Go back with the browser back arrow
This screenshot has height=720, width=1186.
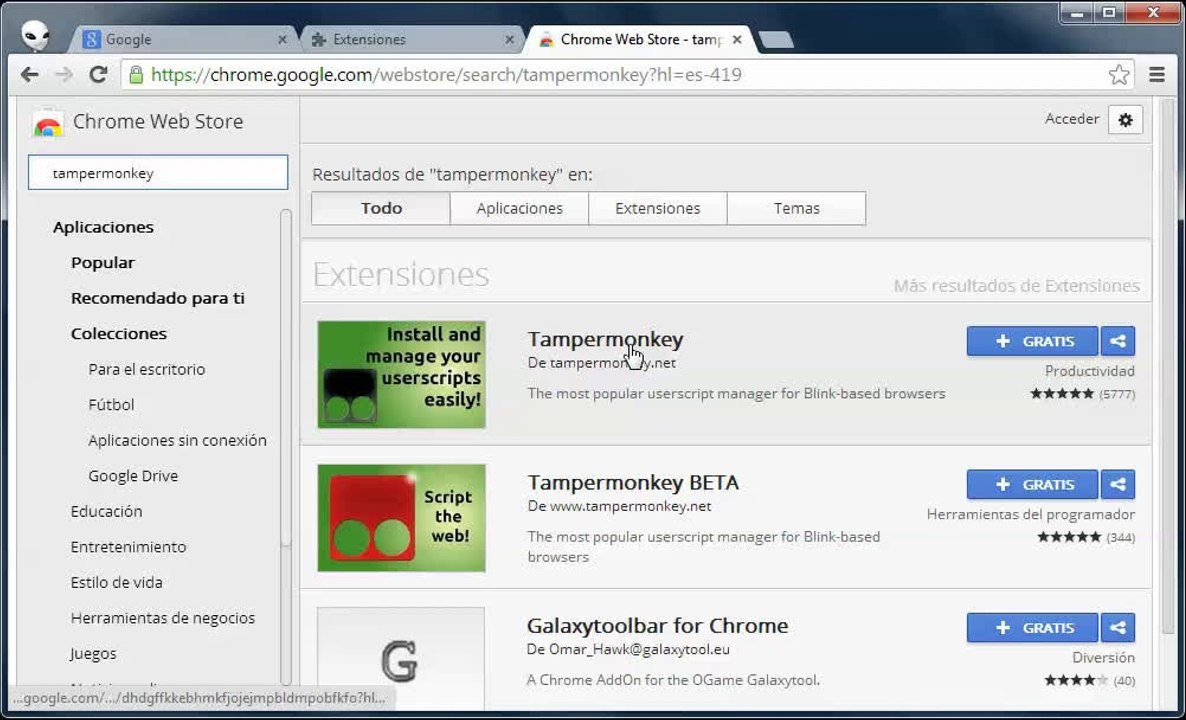29,74
